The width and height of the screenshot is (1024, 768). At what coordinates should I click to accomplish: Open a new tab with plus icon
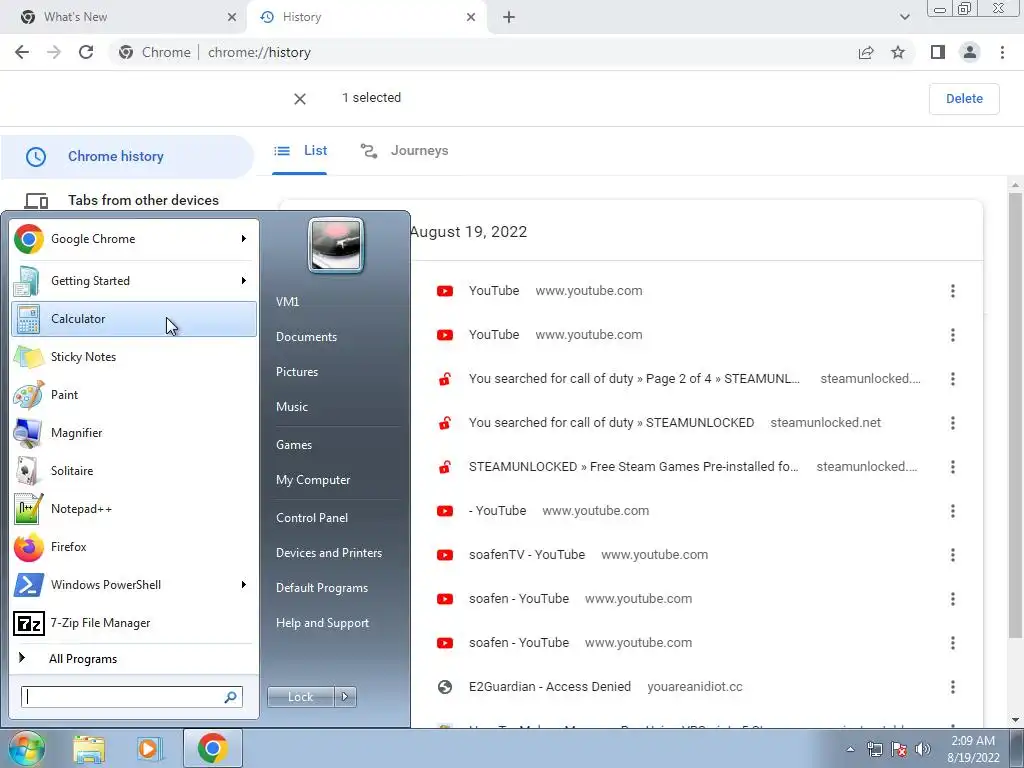[x=509, y=17]
